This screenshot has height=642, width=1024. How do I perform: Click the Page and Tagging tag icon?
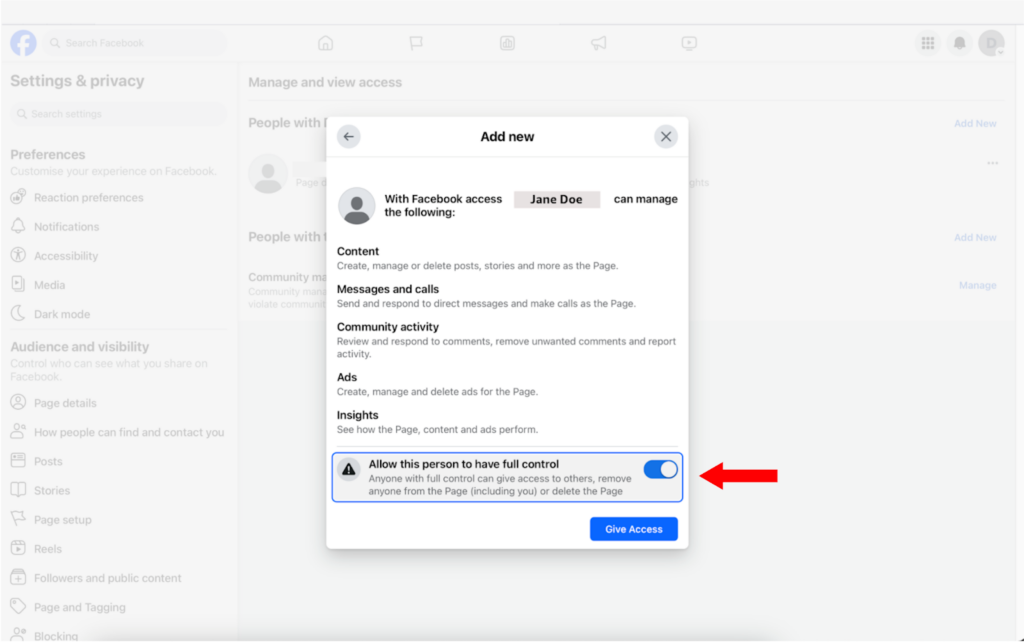coord(18,607)
